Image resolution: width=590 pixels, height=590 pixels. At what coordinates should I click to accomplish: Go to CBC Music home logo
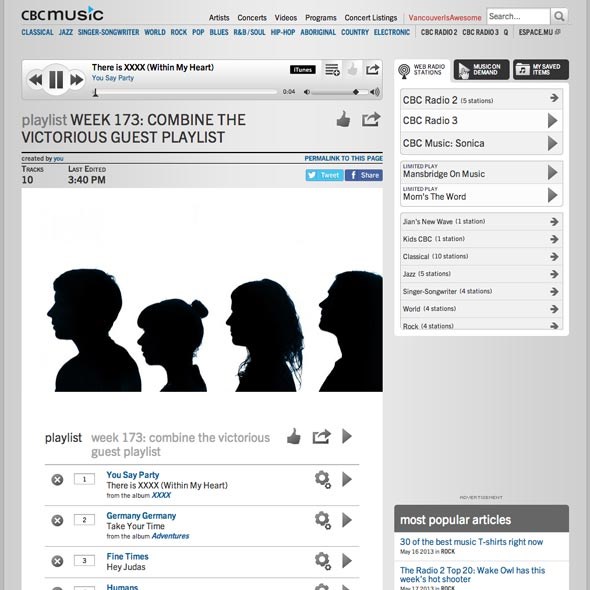(x=62, y=14)
